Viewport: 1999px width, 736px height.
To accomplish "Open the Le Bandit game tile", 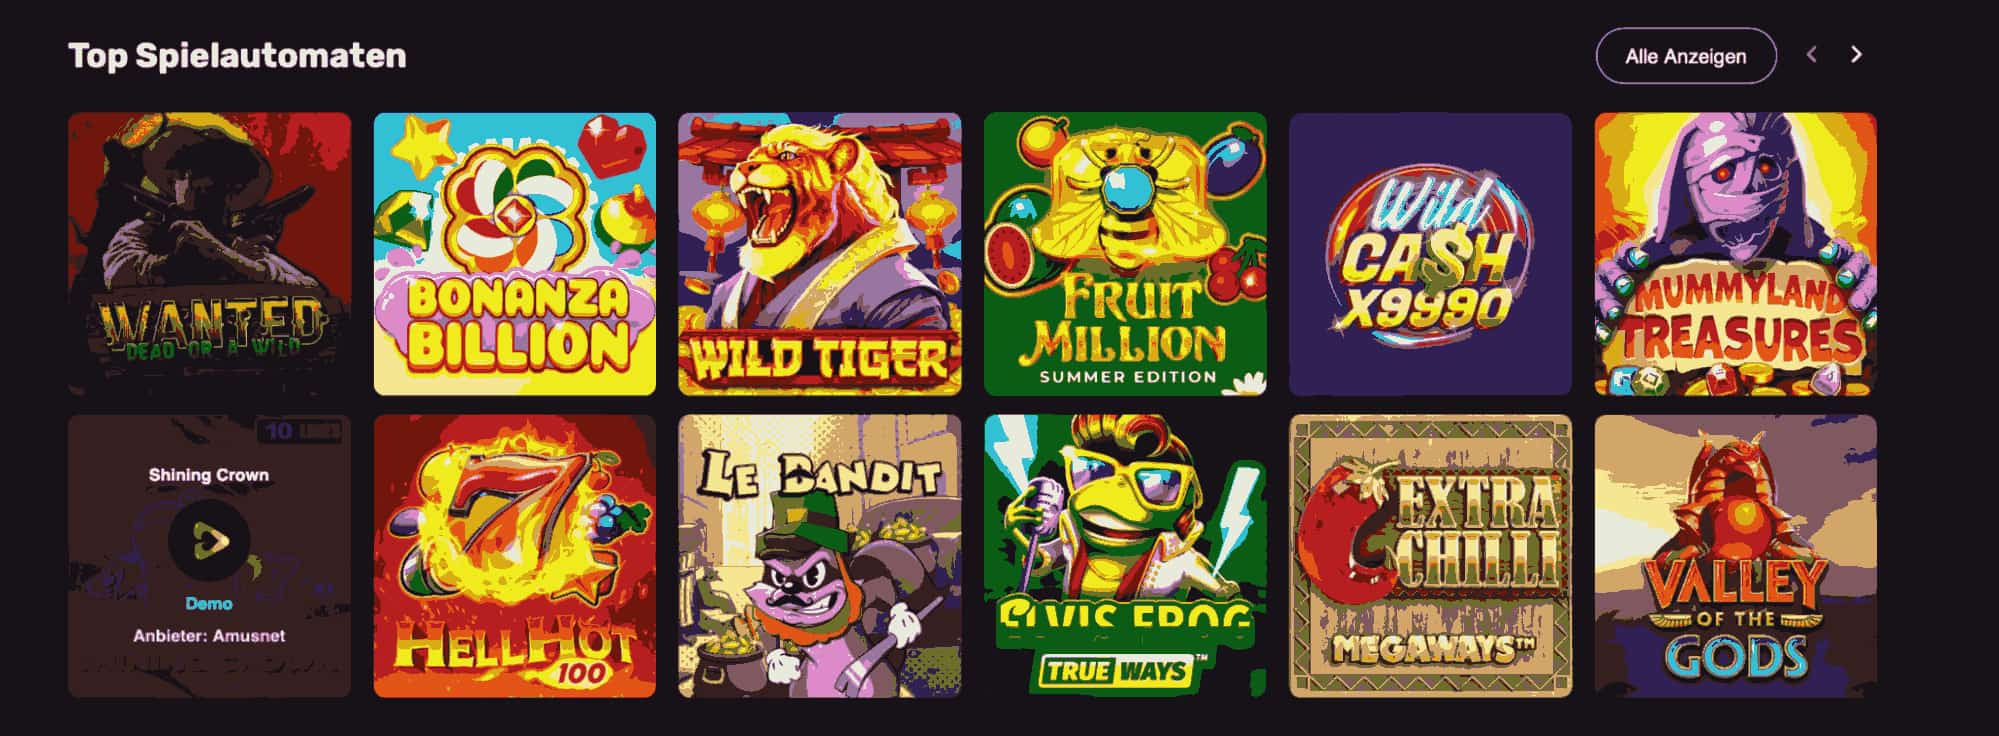I will 820,556.
